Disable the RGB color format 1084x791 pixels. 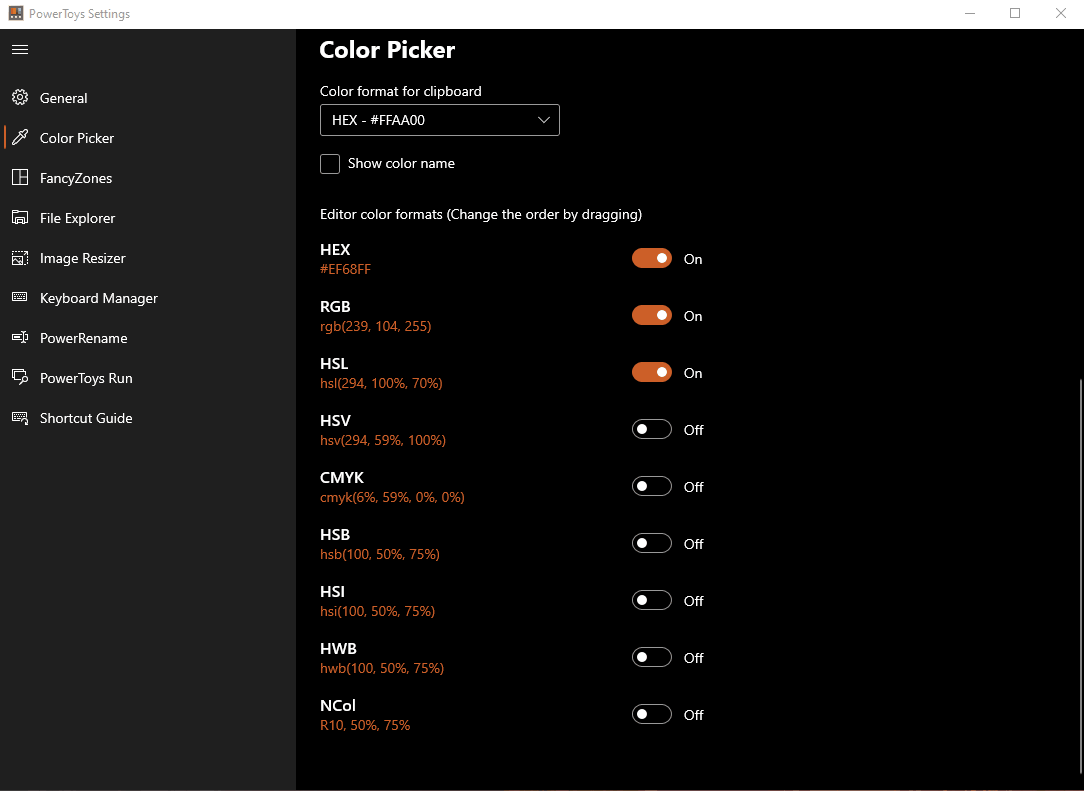(x=651, y=315)
